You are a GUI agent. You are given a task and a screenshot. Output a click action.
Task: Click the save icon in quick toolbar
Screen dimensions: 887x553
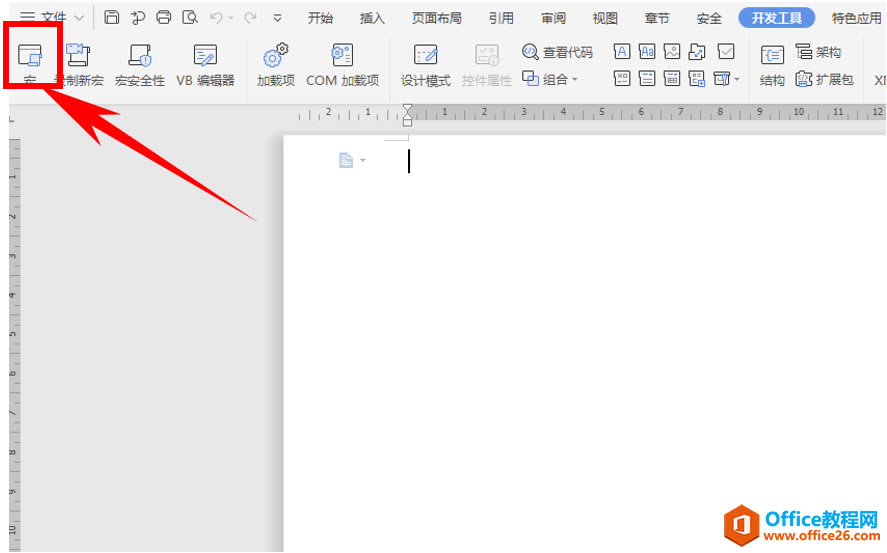tap(111, 18)
